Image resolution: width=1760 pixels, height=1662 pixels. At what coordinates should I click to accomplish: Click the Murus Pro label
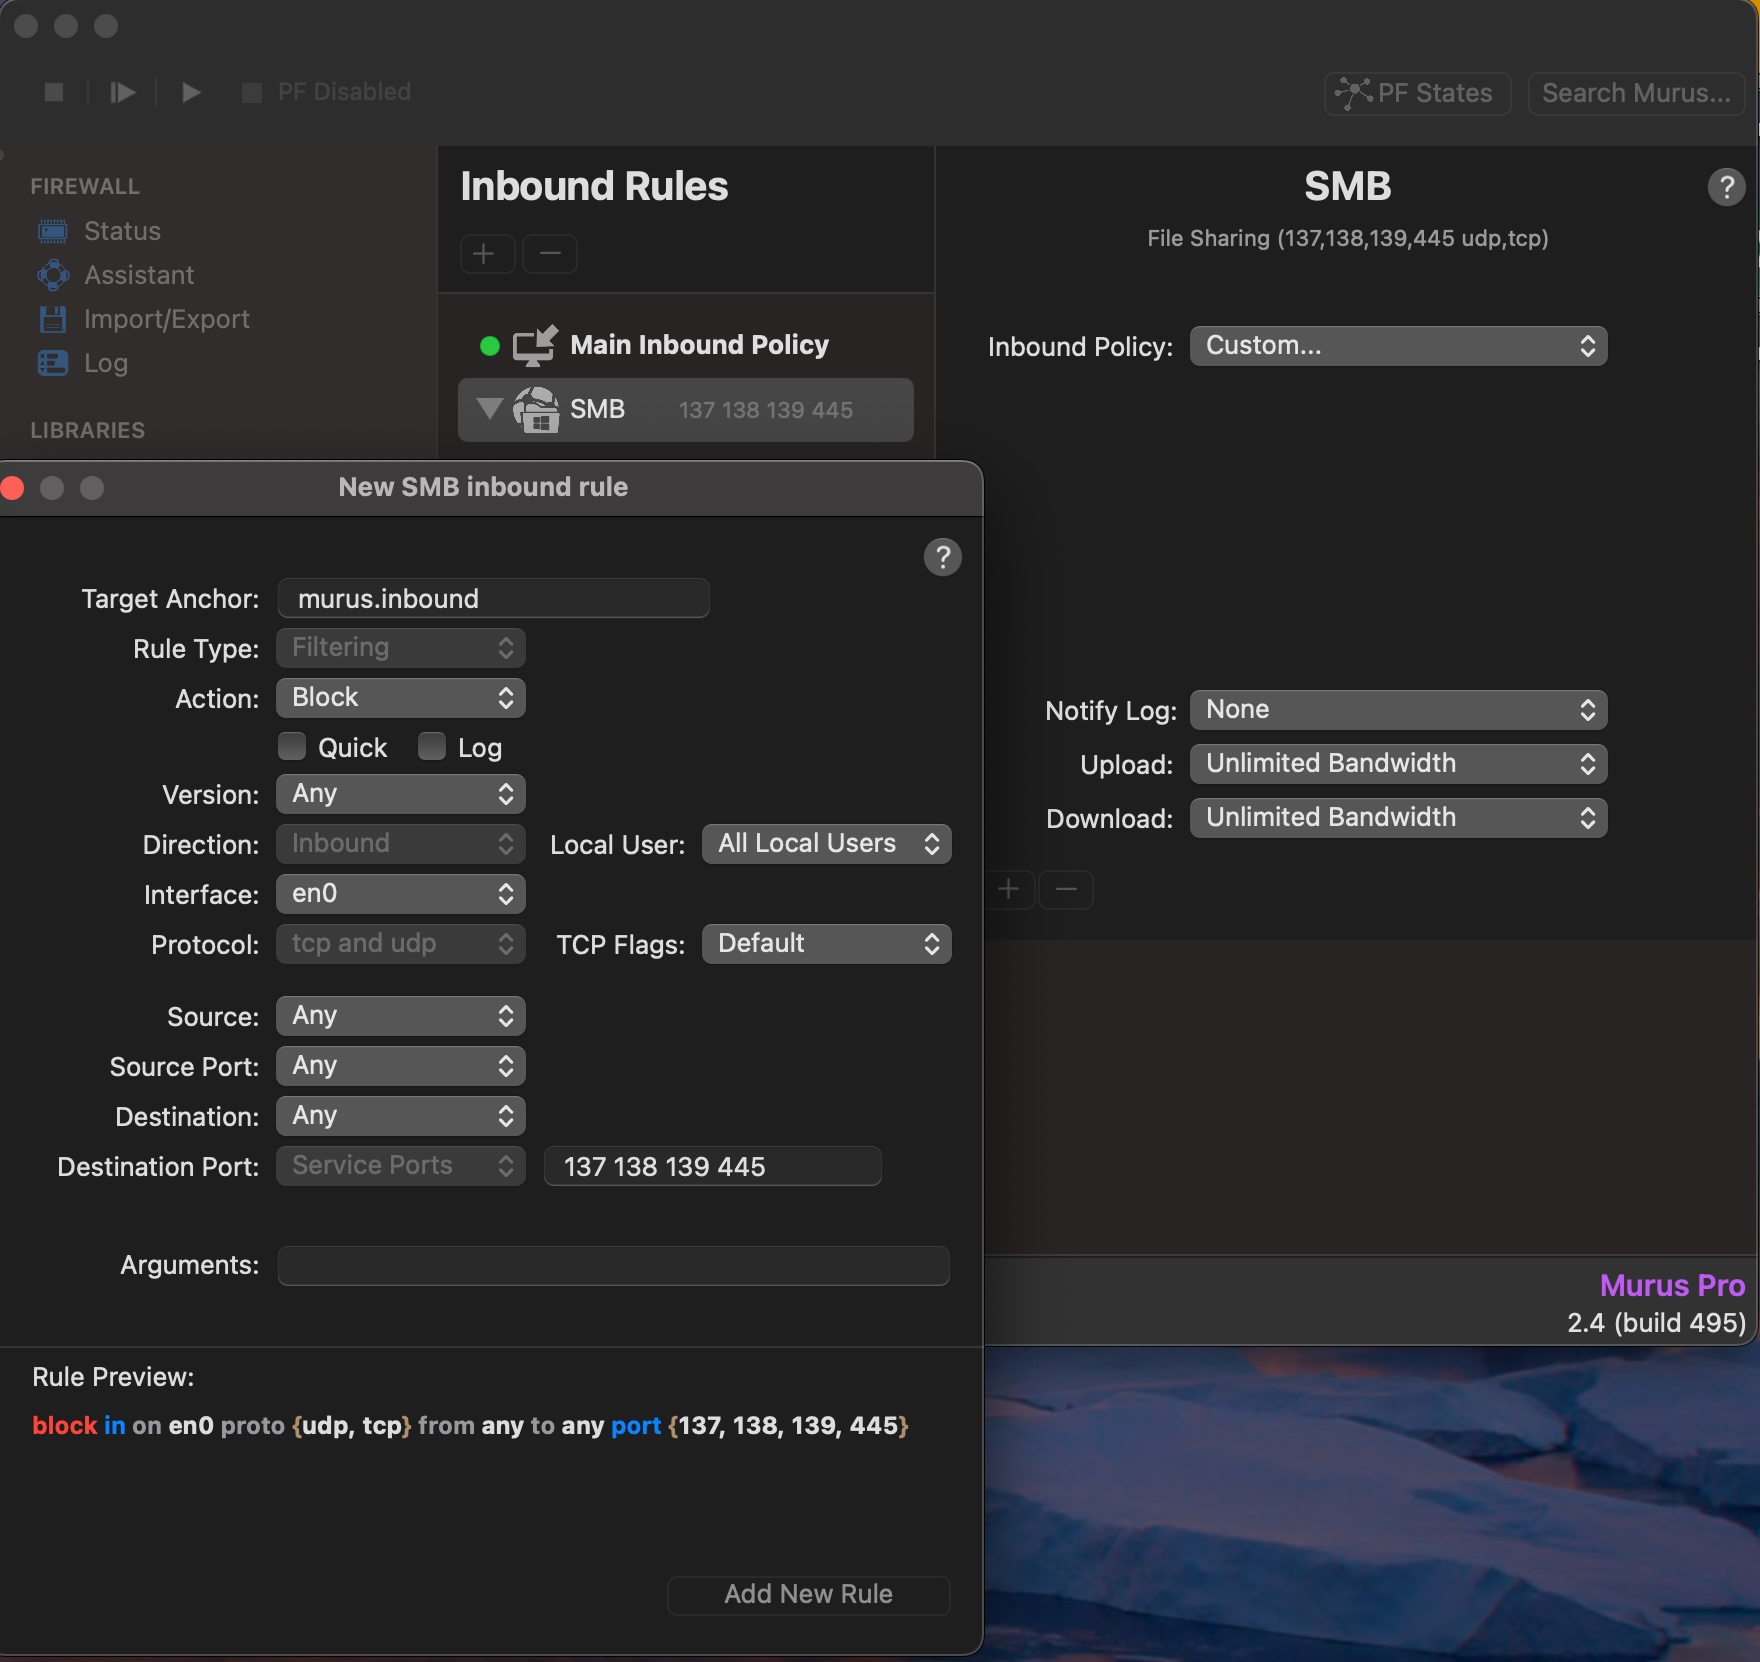tap(1672, 1285)
